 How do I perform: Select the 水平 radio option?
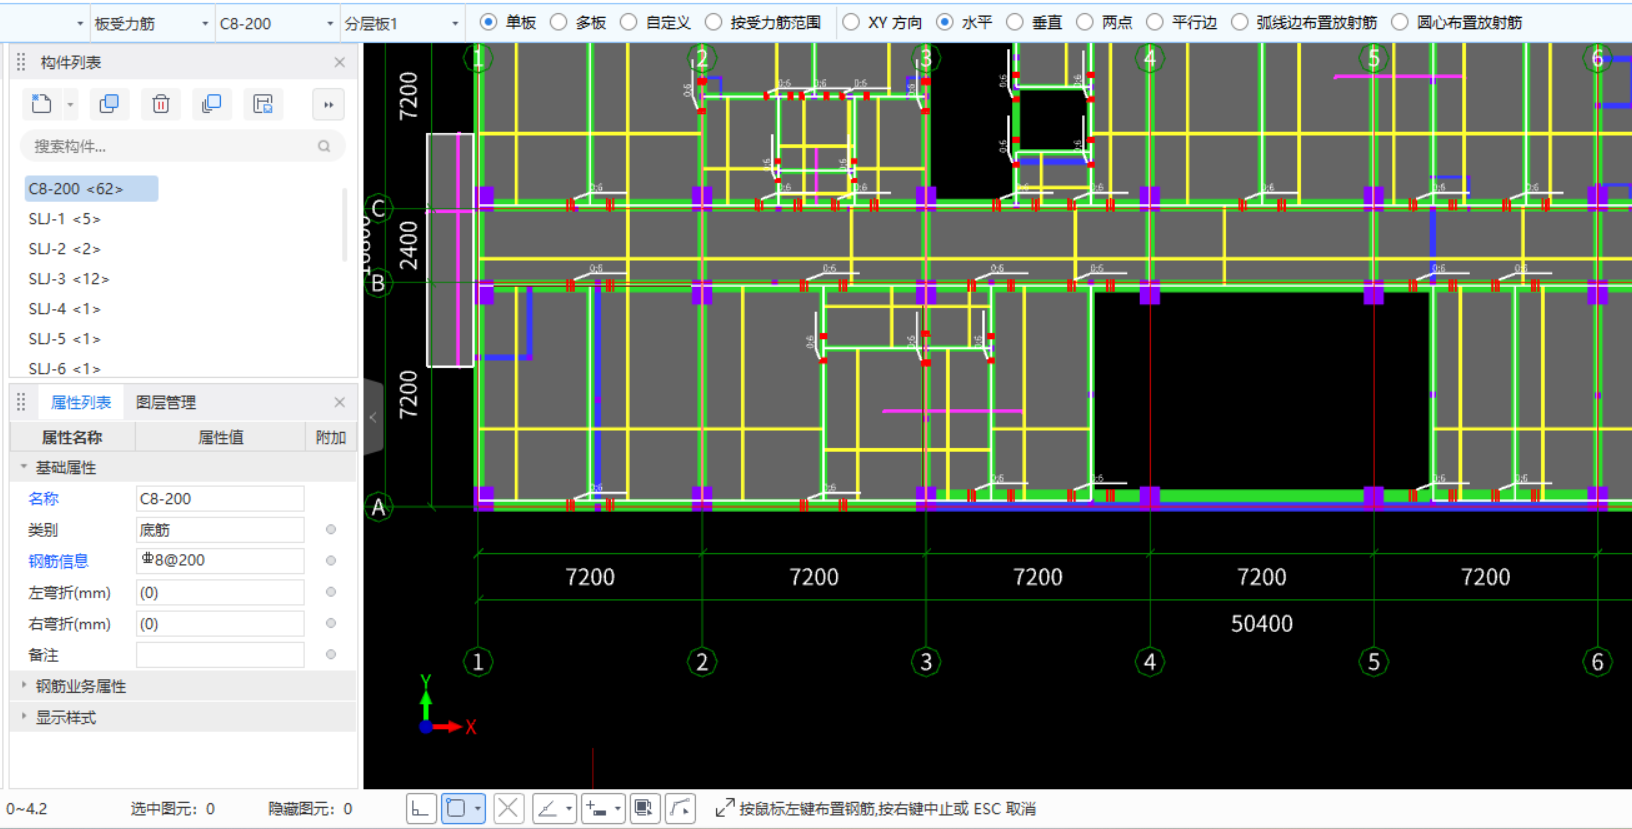[x=945, y=22]
